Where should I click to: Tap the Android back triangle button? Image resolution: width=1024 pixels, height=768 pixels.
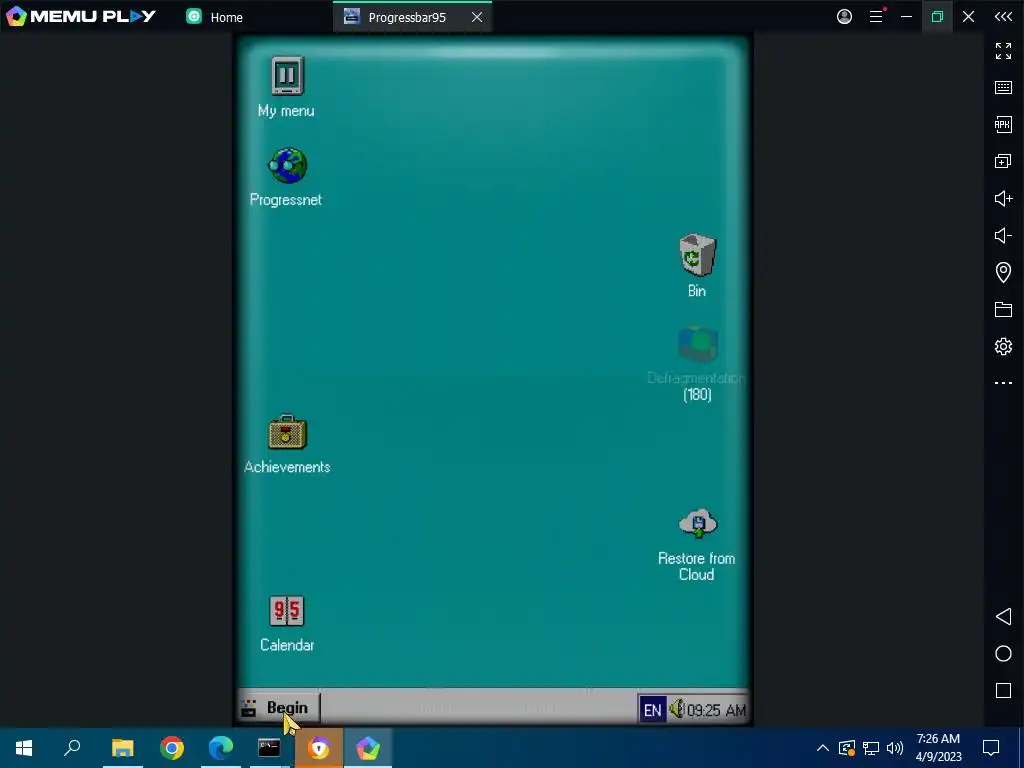pyautogui.click(x=1003, y=616)
